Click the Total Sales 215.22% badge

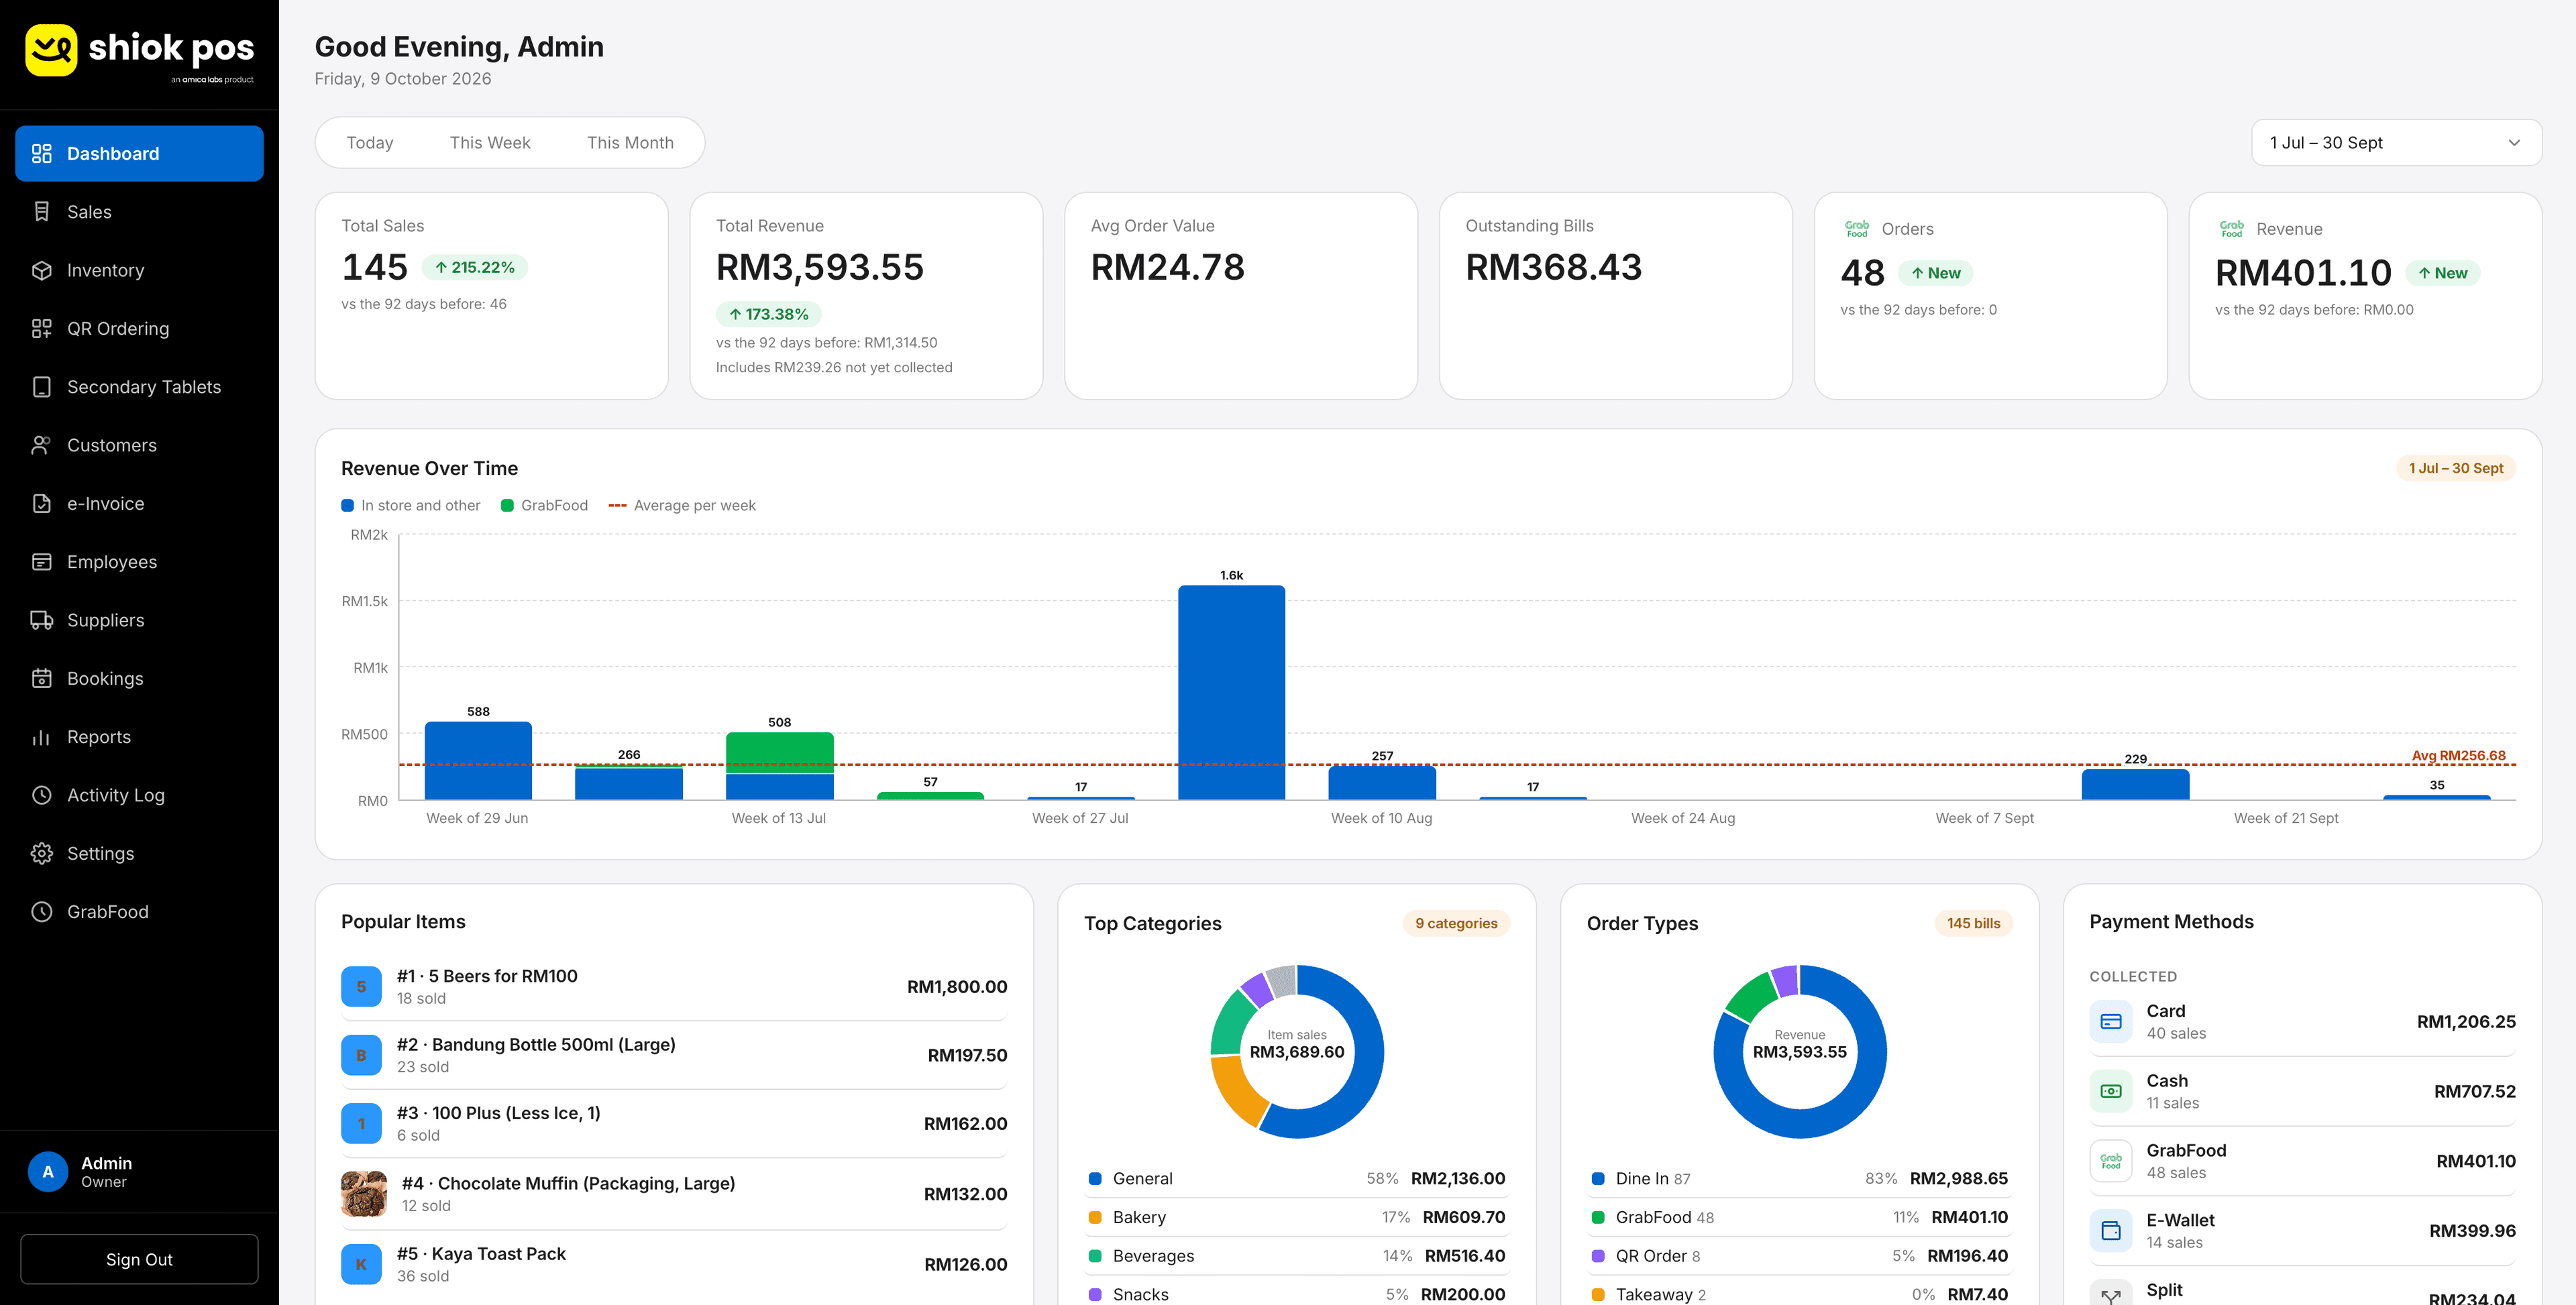474,268
